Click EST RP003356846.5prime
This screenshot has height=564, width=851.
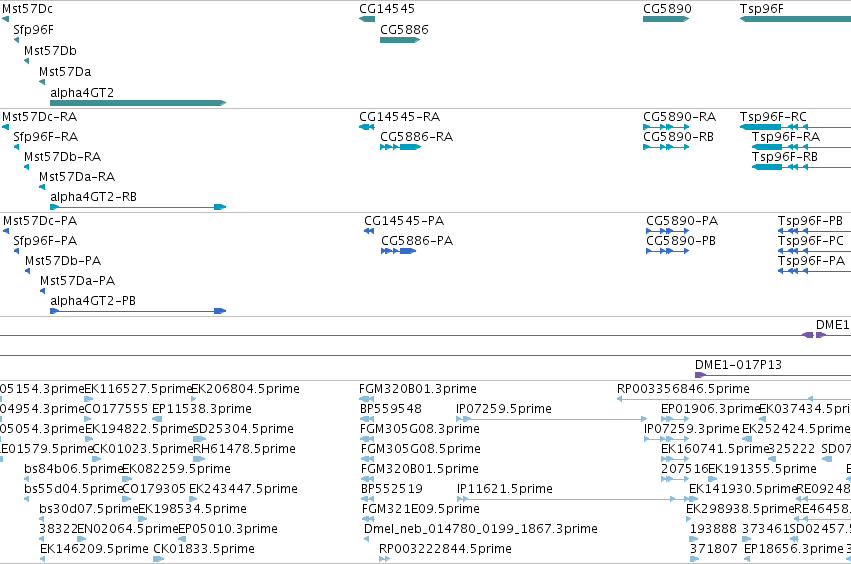(683, 389)
